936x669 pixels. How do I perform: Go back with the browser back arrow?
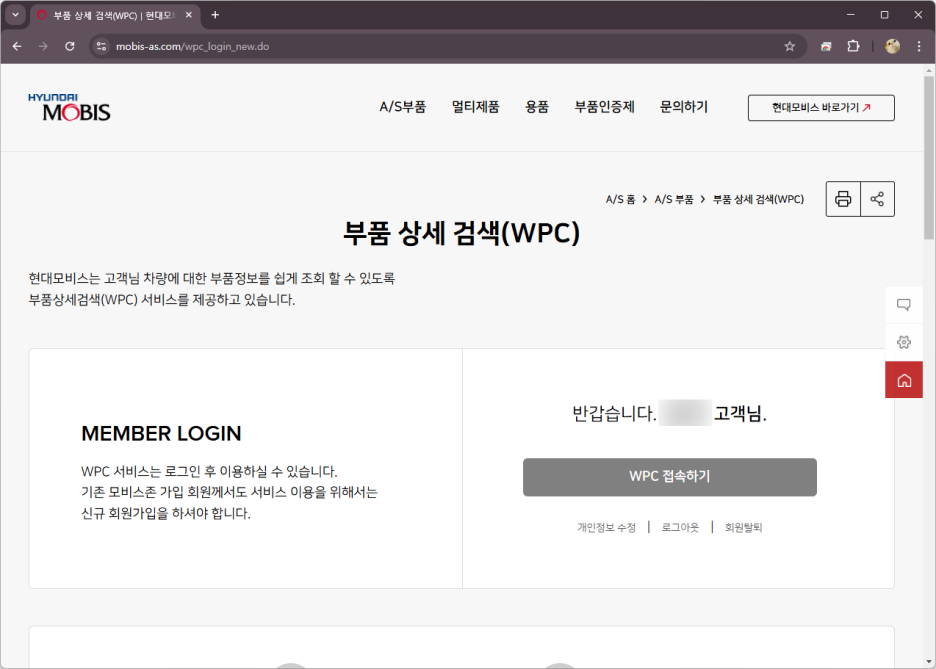[17, 47]
